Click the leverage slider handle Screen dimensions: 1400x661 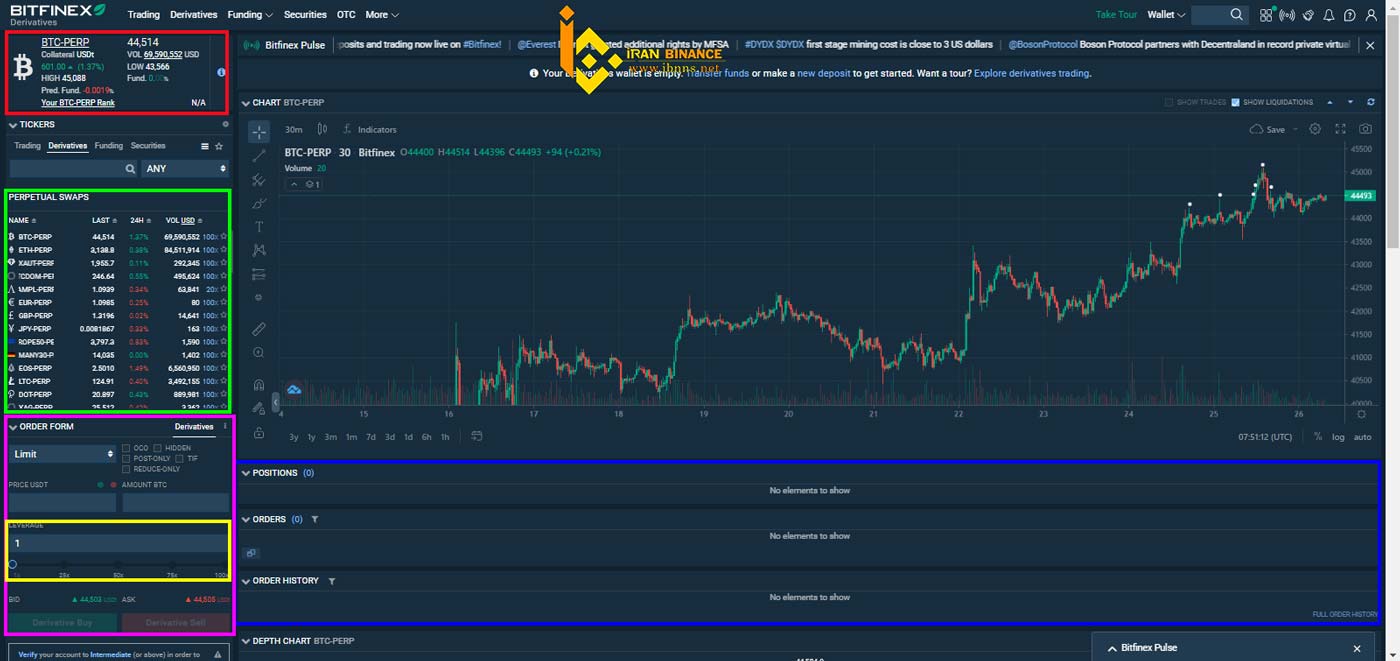coord(12,564)
